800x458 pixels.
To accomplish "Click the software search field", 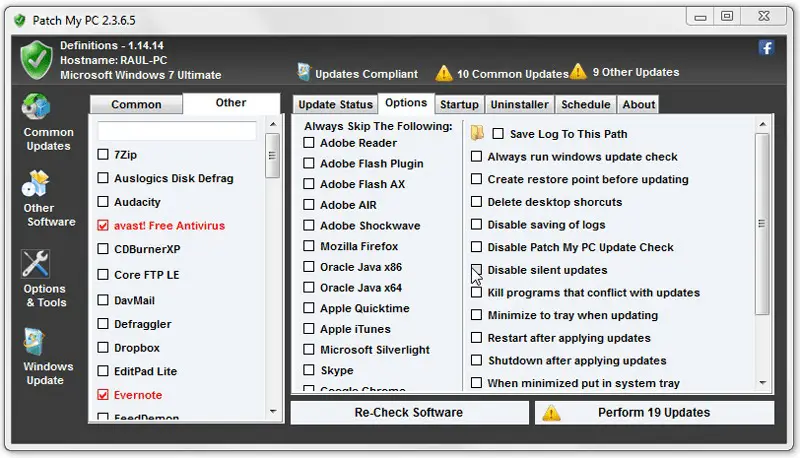I will point(177,131).
